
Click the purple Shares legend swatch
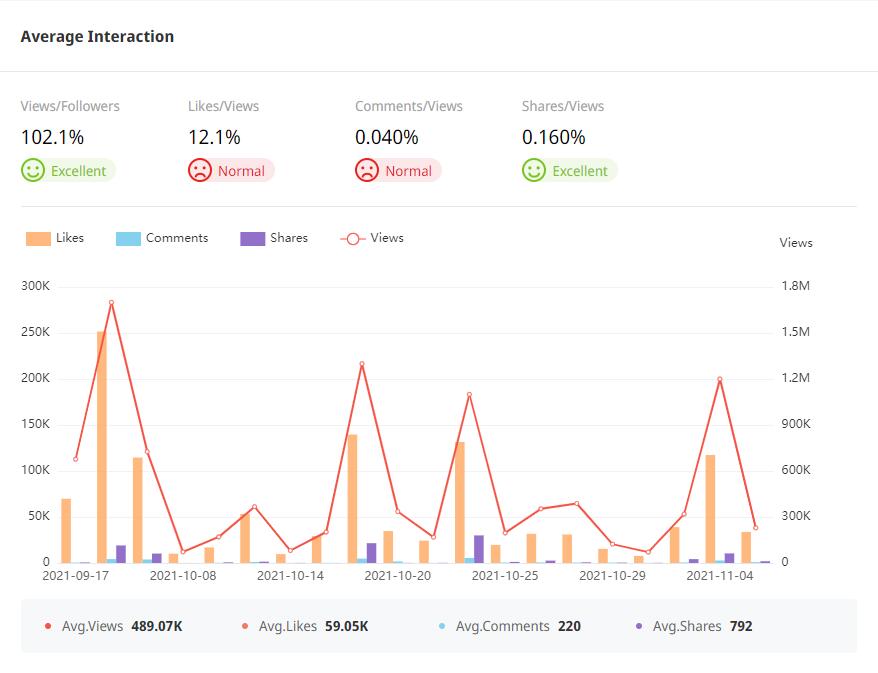[252, 239]
